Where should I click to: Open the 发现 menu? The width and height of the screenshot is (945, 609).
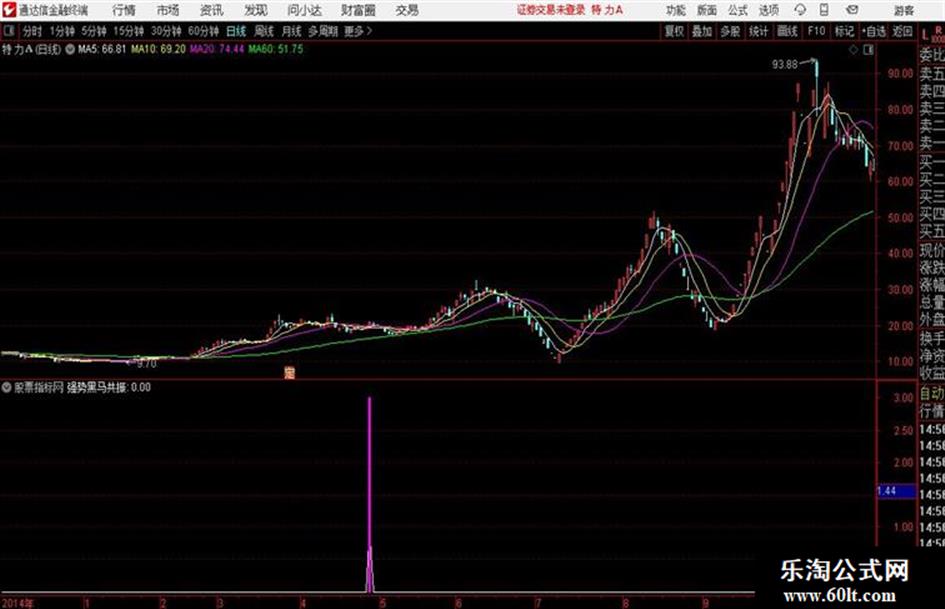256,10
